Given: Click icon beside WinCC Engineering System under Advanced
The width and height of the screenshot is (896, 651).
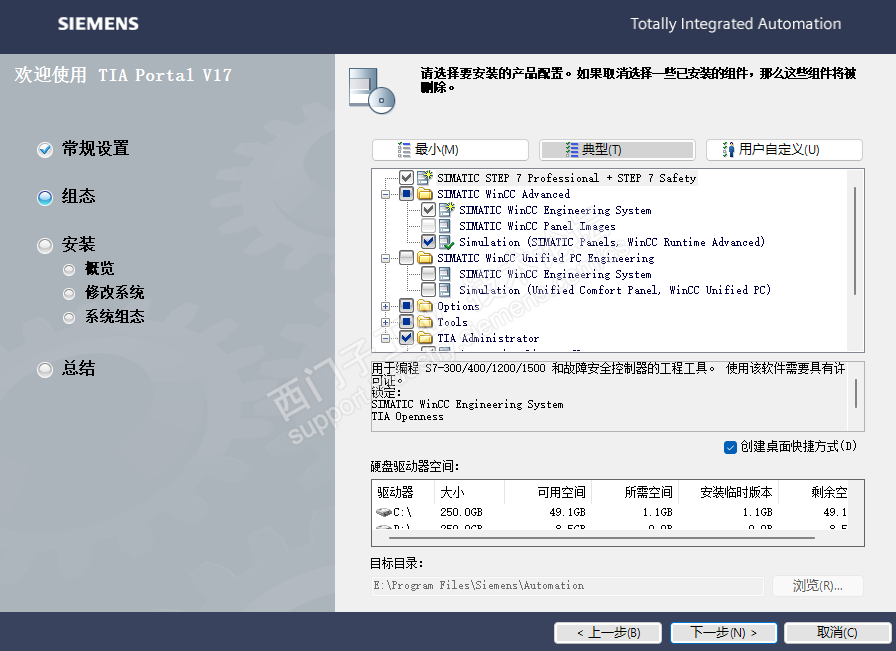Looking at the screenshot, I should point(447,210).
